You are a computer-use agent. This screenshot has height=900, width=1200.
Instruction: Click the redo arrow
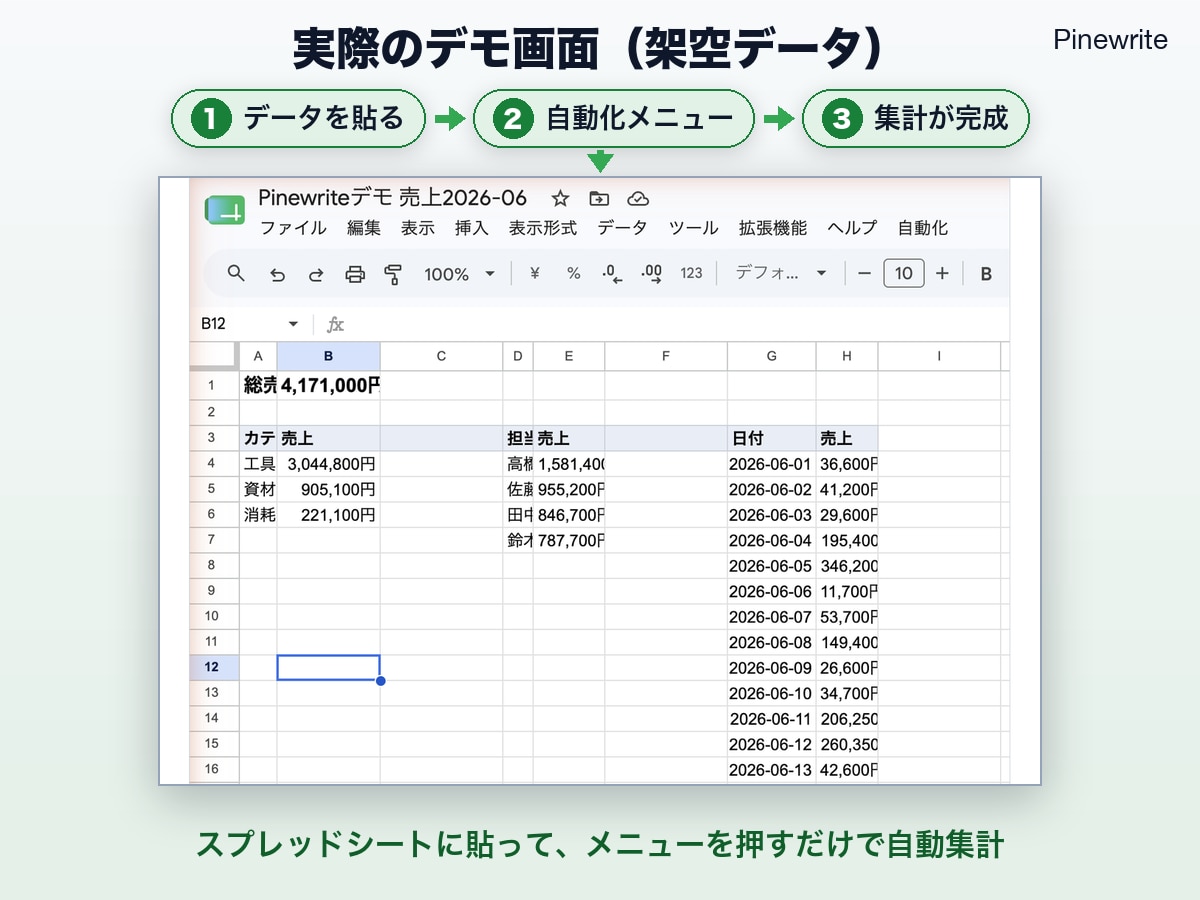(x=316, y=274)
